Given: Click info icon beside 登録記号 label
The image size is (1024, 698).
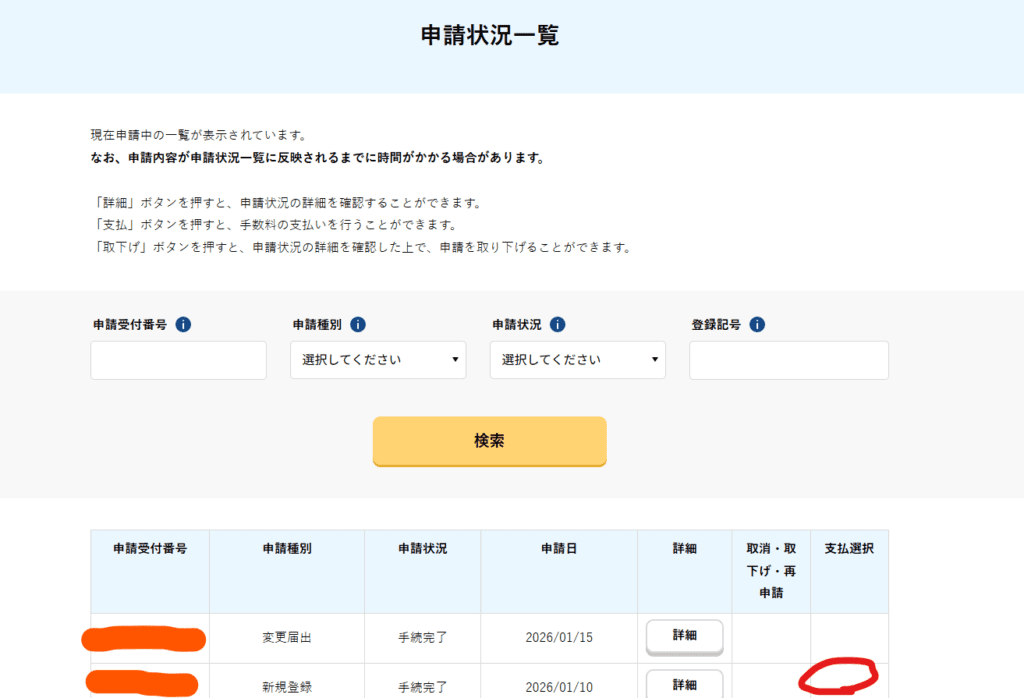Looking at the screenshot, I should tap(757, 325).
